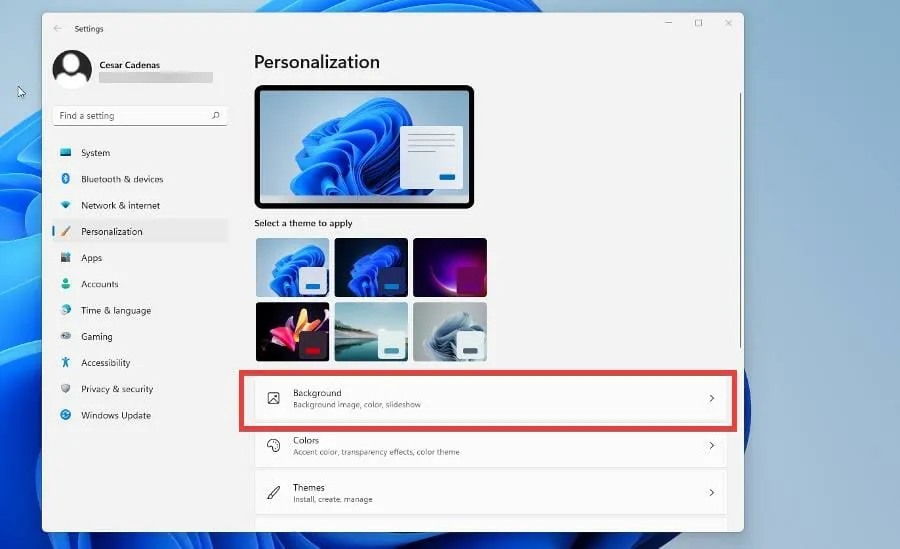Image resolution: width=900 pixels, height=549 pixels.
Task: Click the System monitor icon in sidebar
Action: pyautogui.click(x=66, y=153)
